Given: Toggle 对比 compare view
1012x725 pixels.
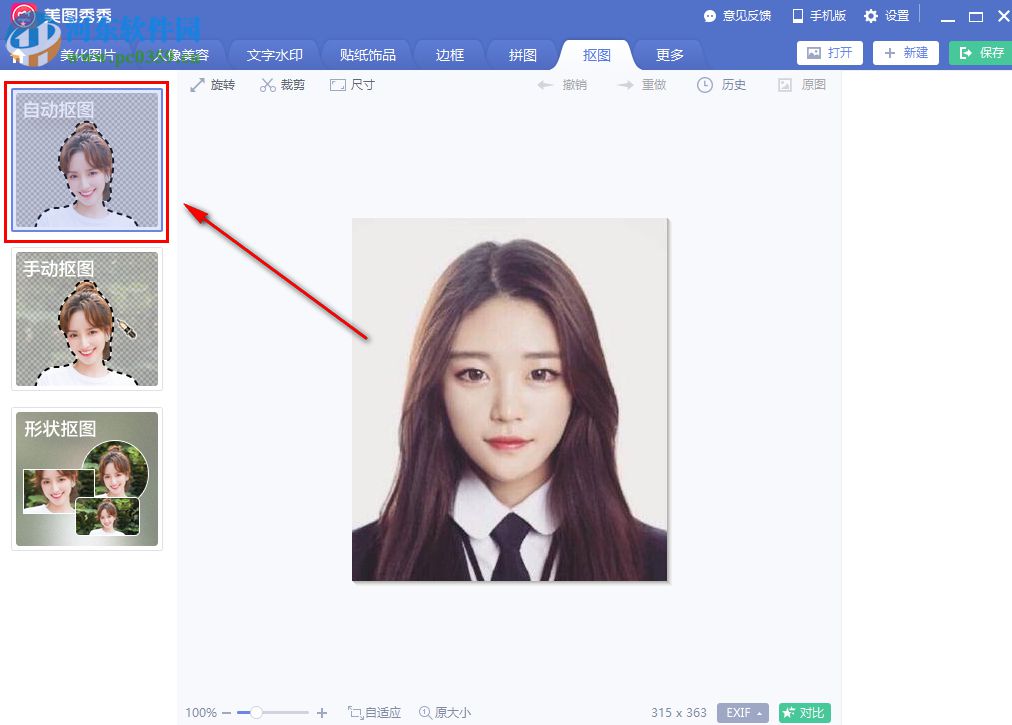Looking at the screenshot, I should [x=804, y=712].
